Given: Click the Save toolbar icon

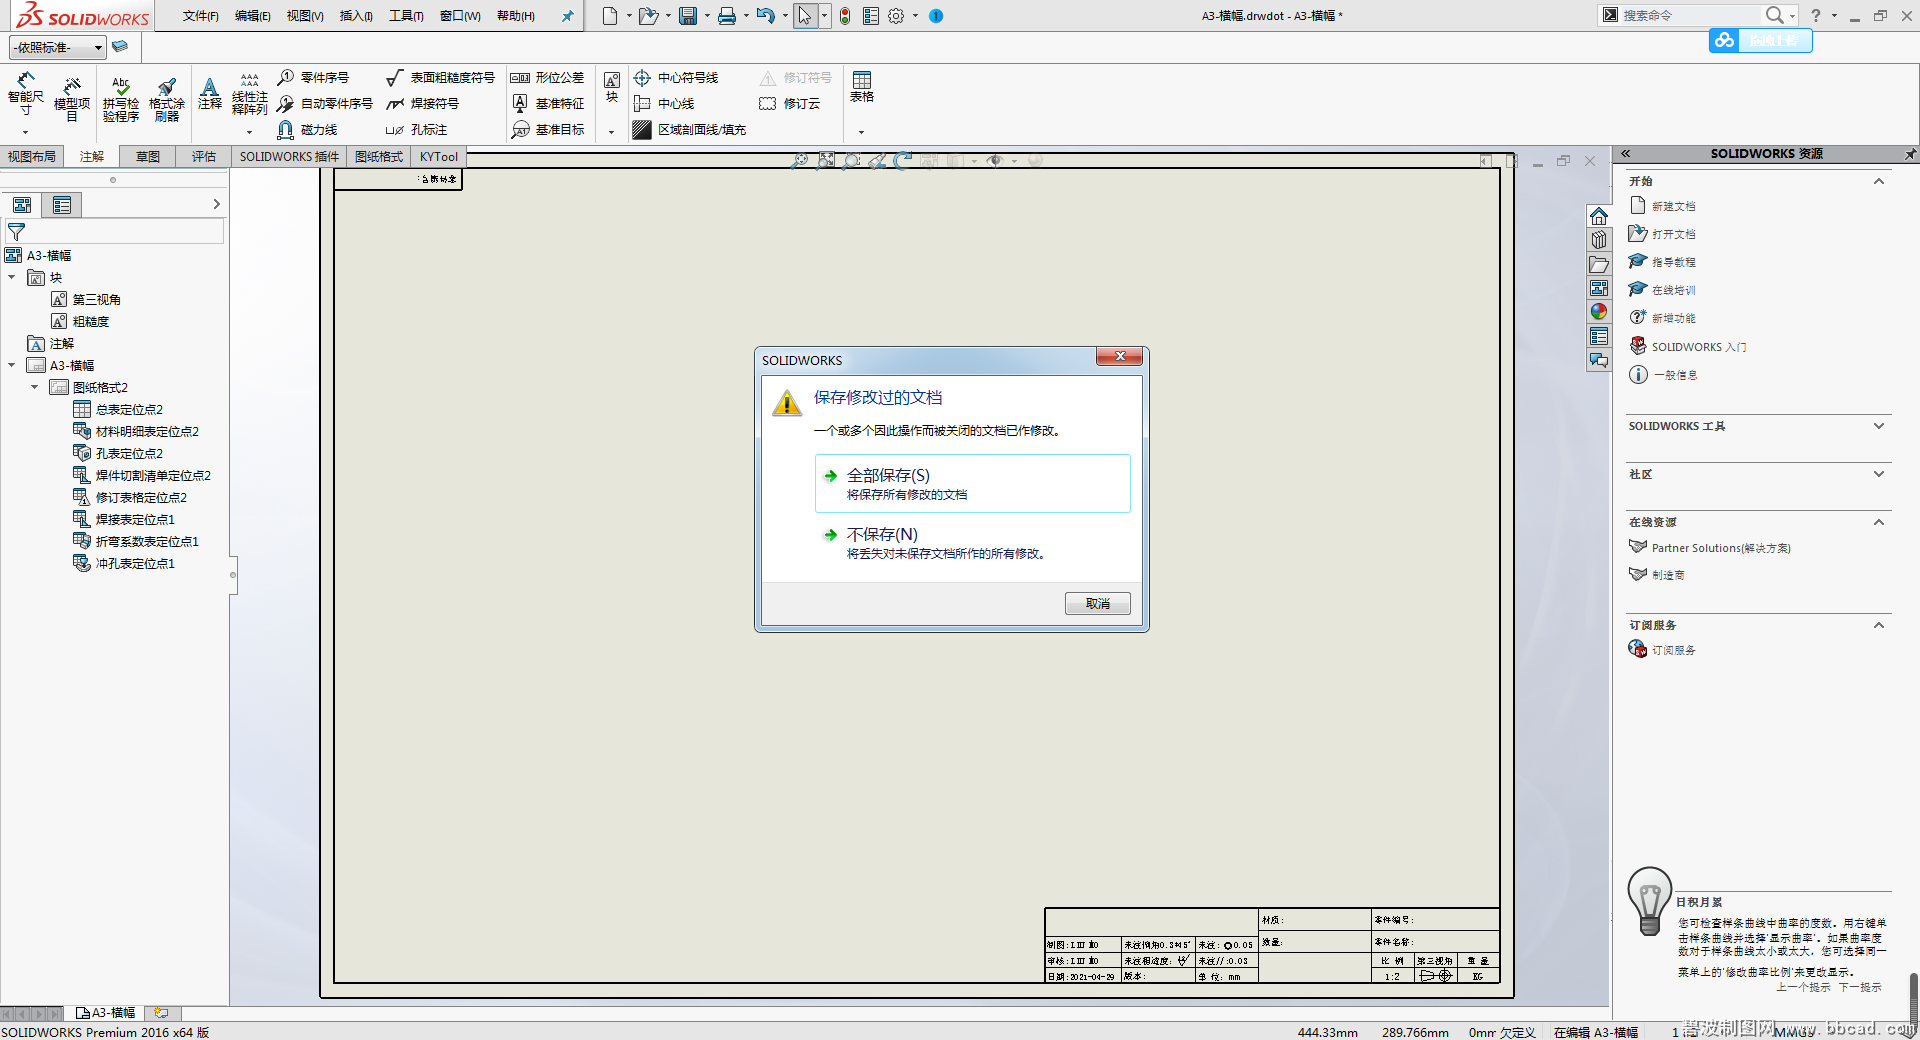Looking at the screenshot, I should click(688, 16).
